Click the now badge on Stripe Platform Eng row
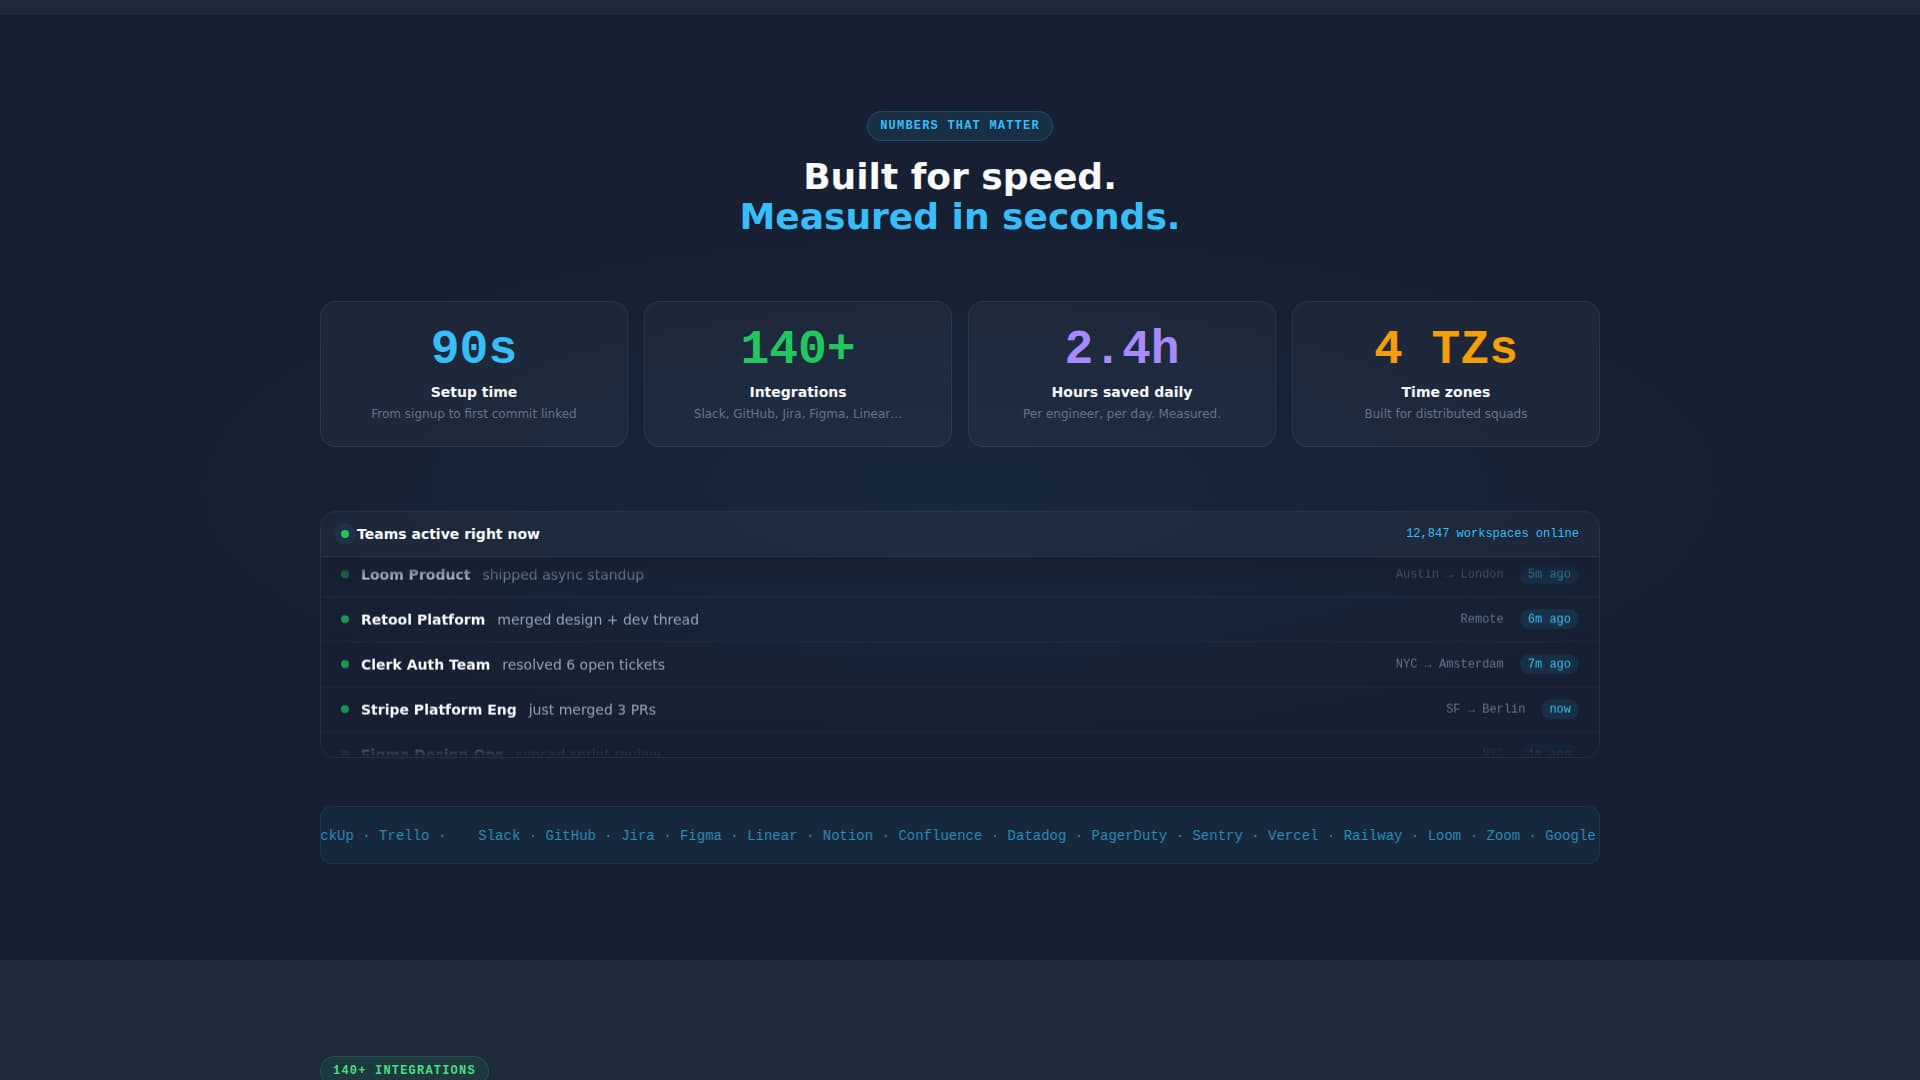This screenshot has height=1080, width=1920. pos(1560,709)
